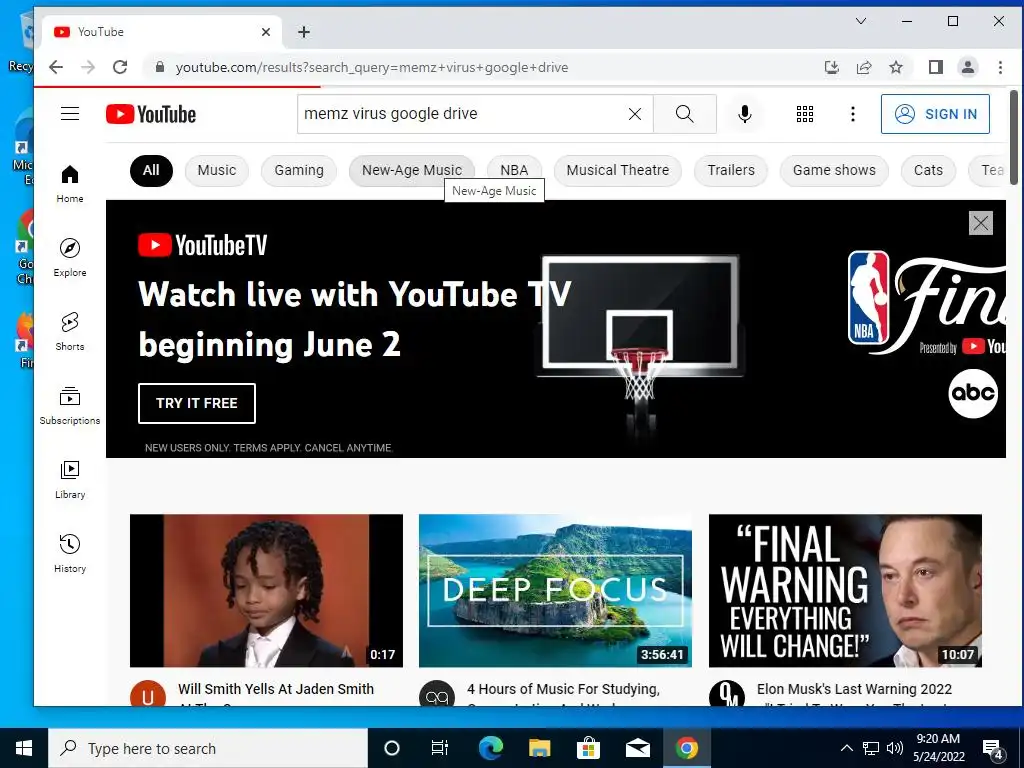Screen dimensions: 1024x768
Task: Clear the search box with the X
Action: (634, 114)
